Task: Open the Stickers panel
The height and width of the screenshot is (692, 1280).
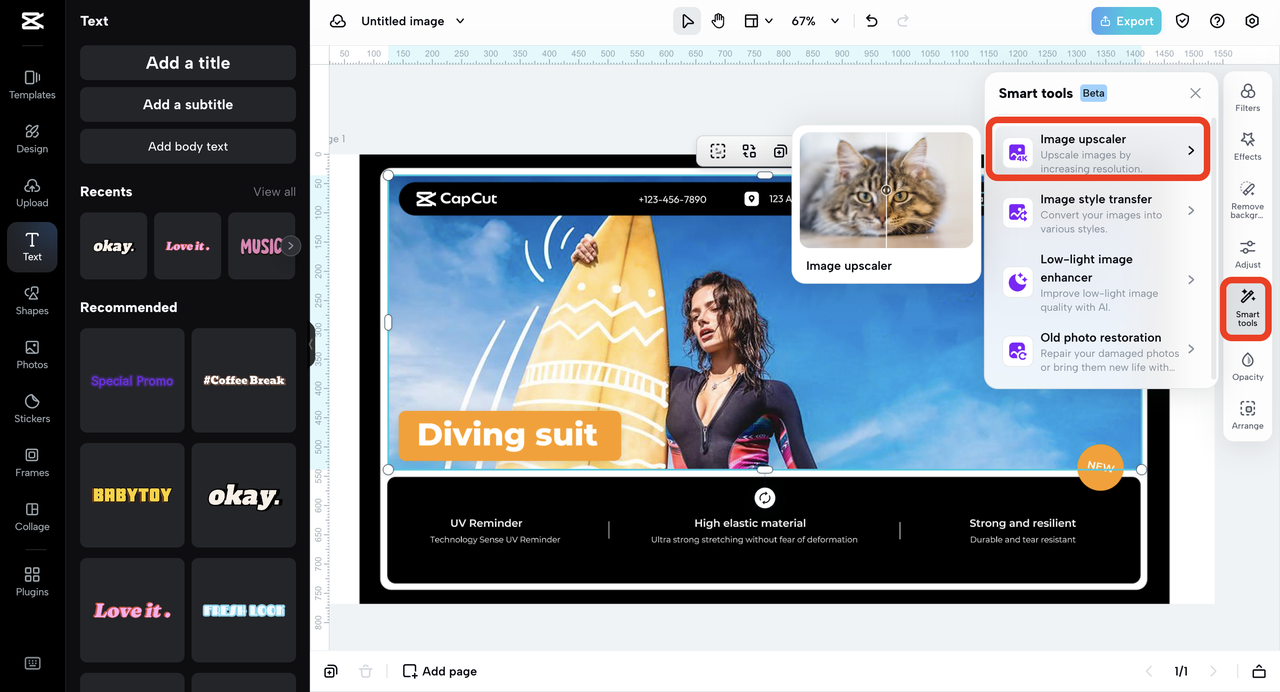Action: point(32,408)
